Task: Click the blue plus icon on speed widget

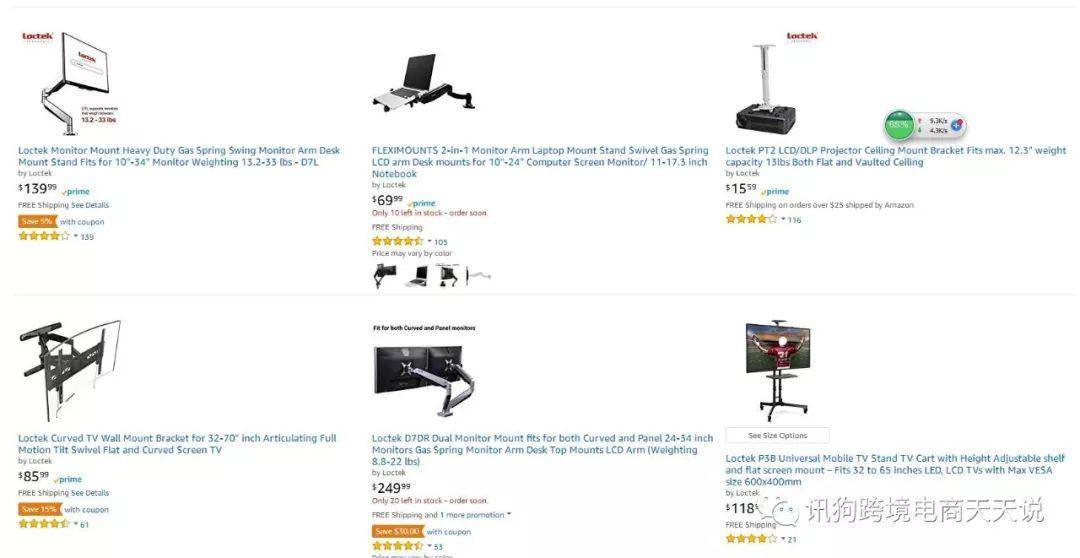Action: point(956,125)
